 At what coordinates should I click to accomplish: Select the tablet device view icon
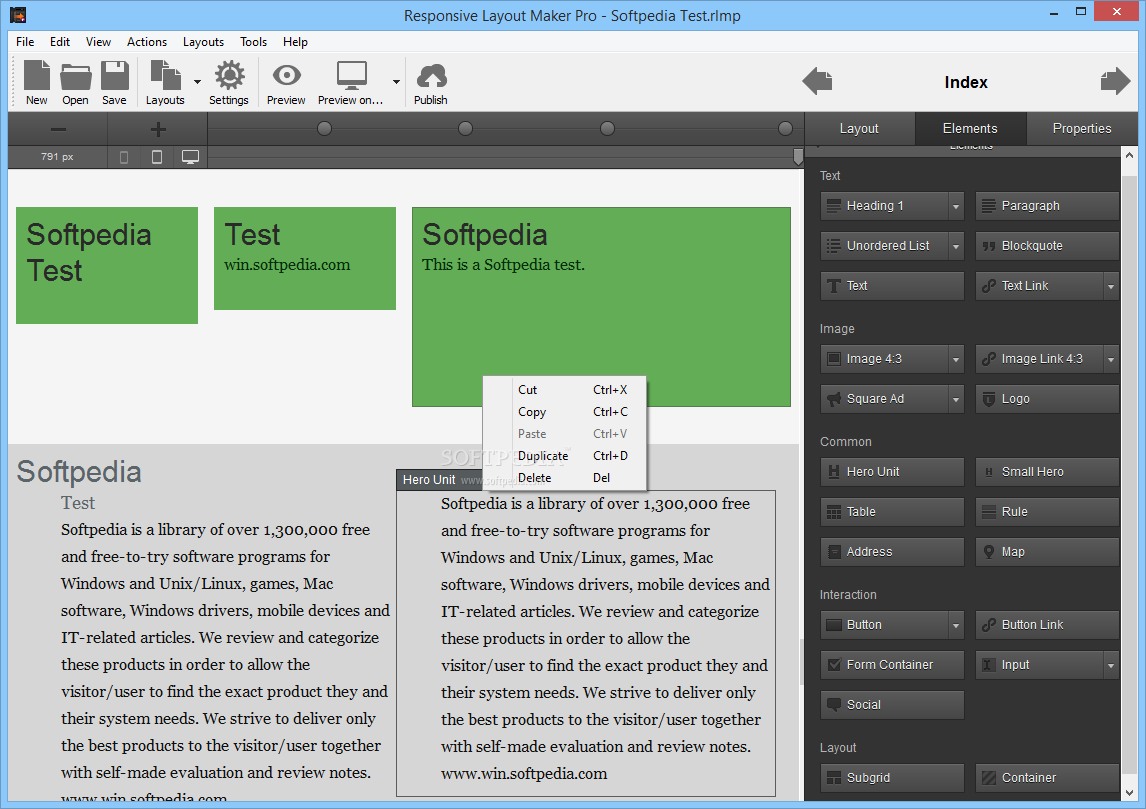156,157
